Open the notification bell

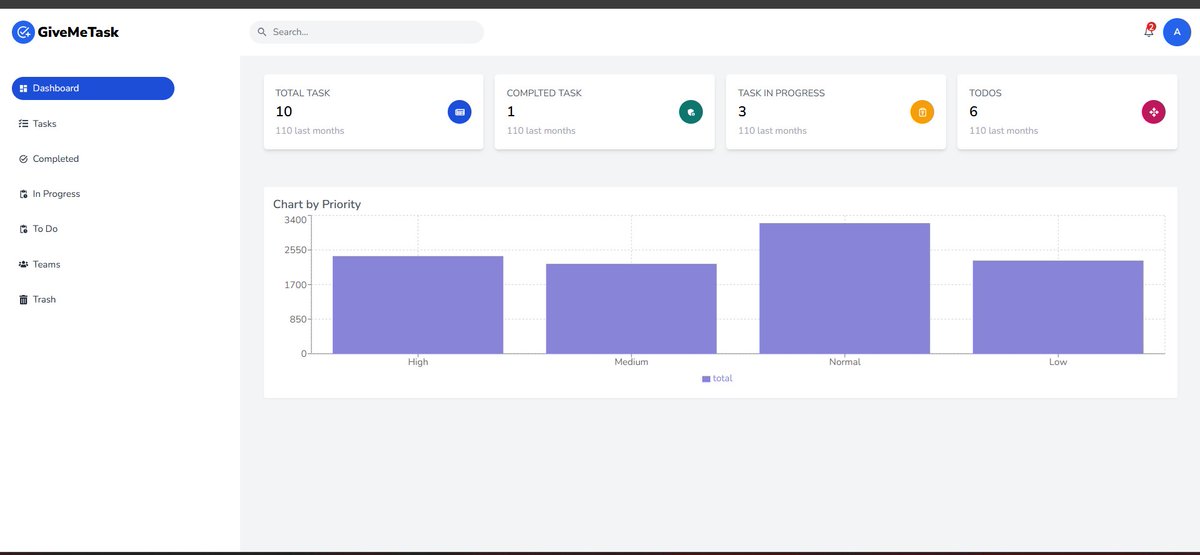1149,31
